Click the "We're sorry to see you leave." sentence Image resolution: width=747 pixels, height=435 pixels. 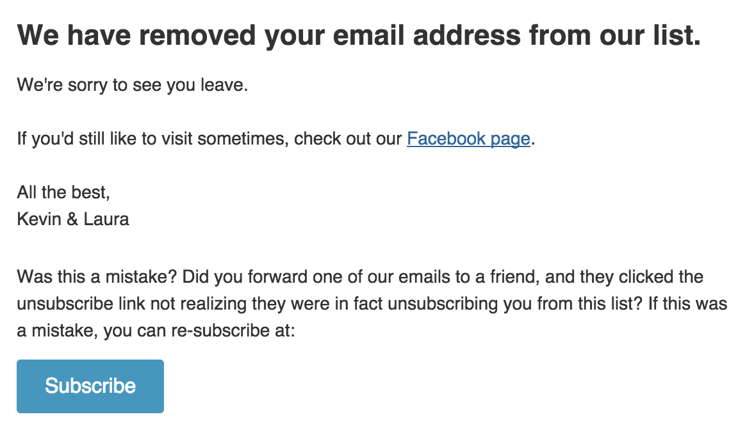coord(132,85)
